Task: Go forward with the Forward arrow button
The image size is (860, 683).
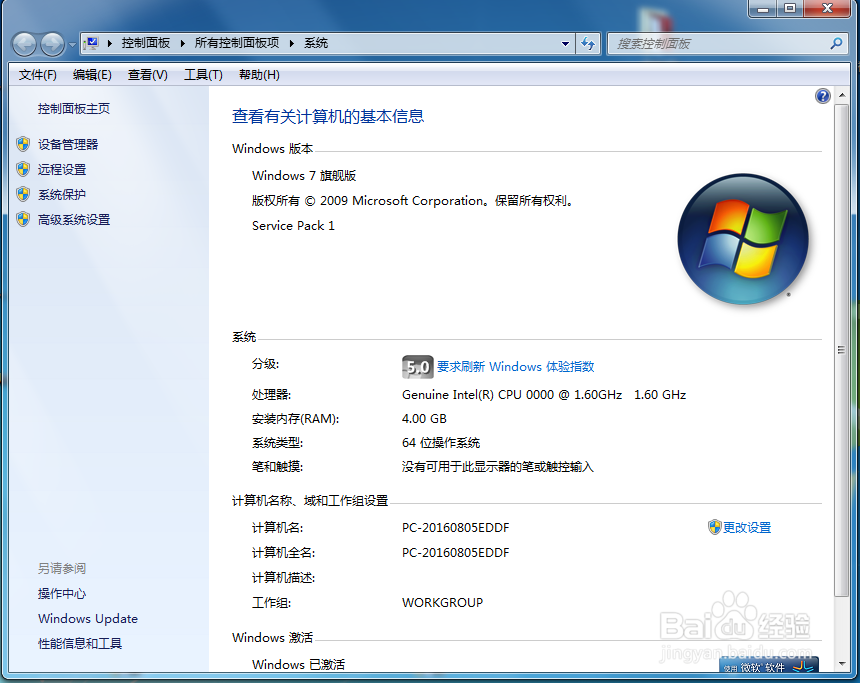Action: tap(53, 44)
